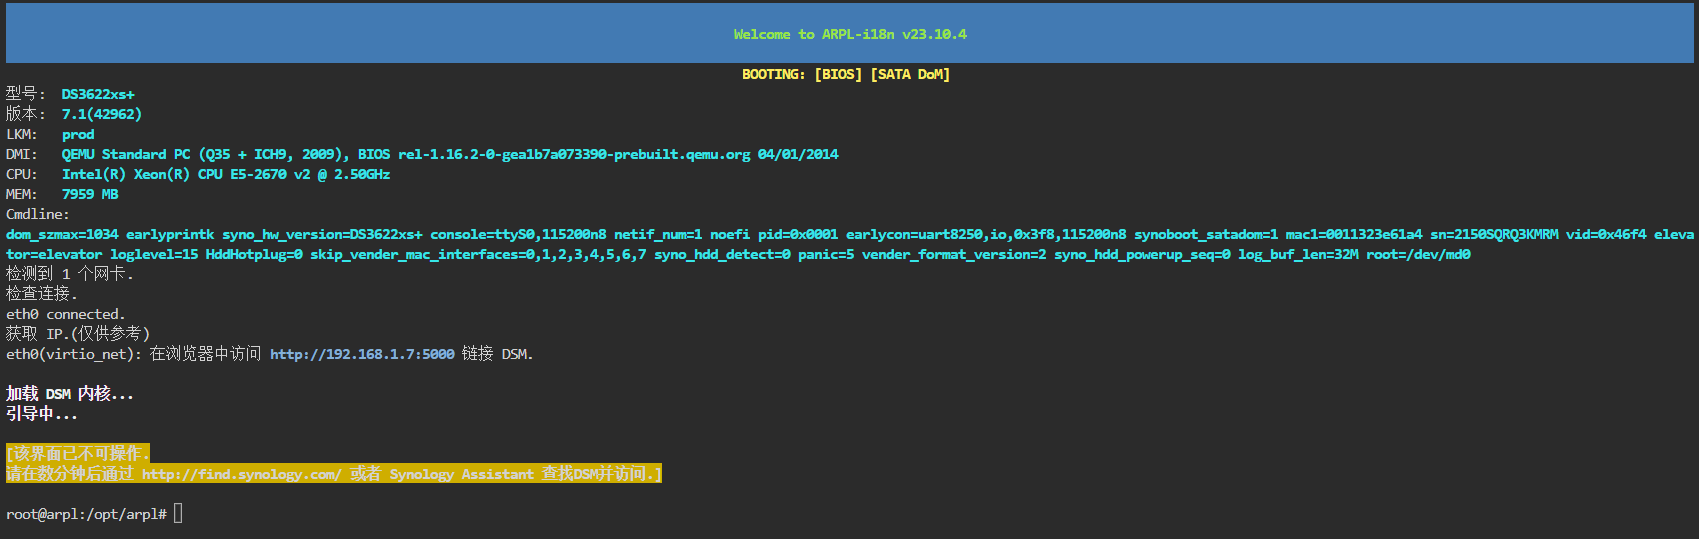
Task: Click the LKM prod value
Action: [78, 134]
